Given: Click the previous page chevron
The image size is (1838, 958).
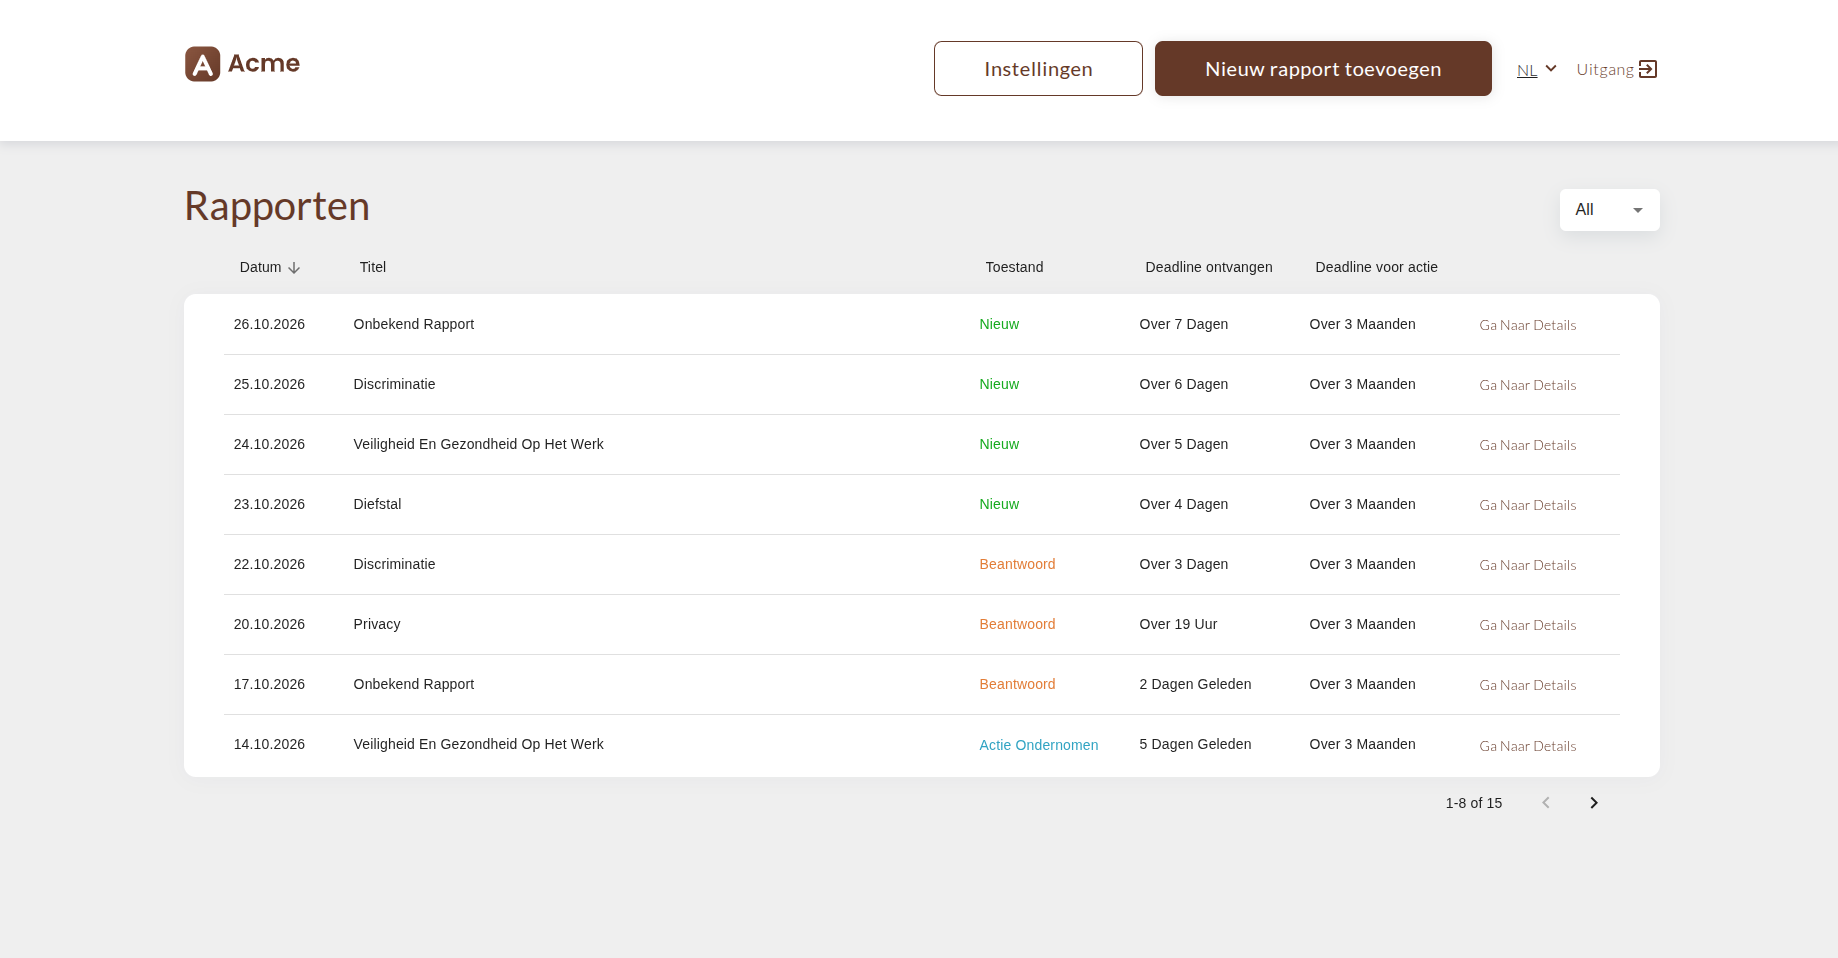Looking at the screenshot, I should click(1546, 803).
